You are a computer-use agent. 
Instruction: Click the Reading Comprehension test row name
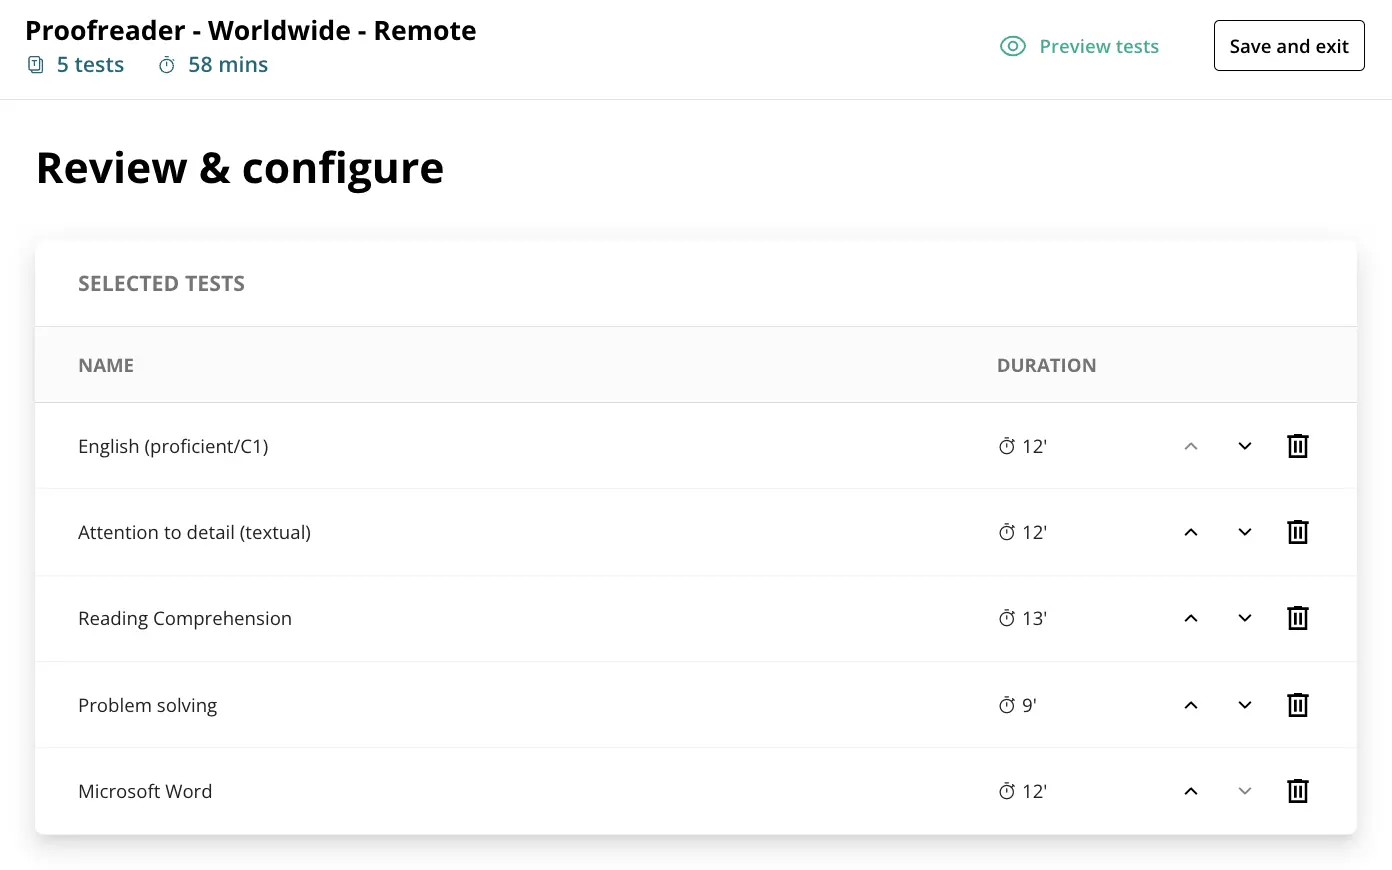[185, 618]
